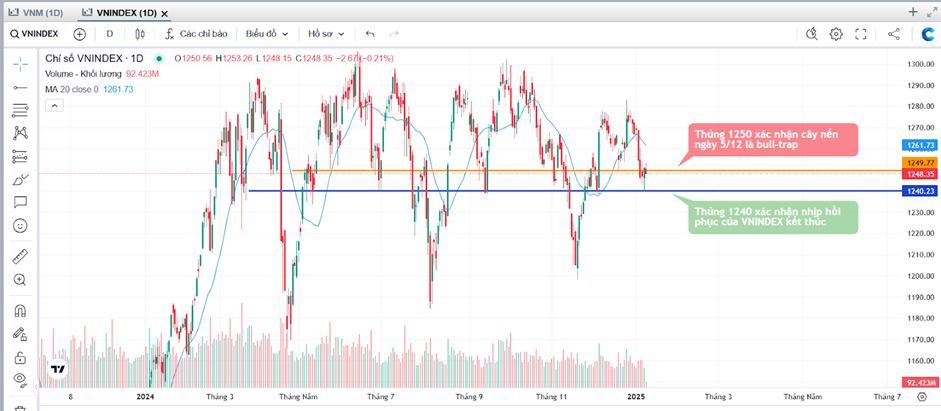Screen dimensions: 941x411
Task: Select the ruler measure tool
Action: click(20, 256)
